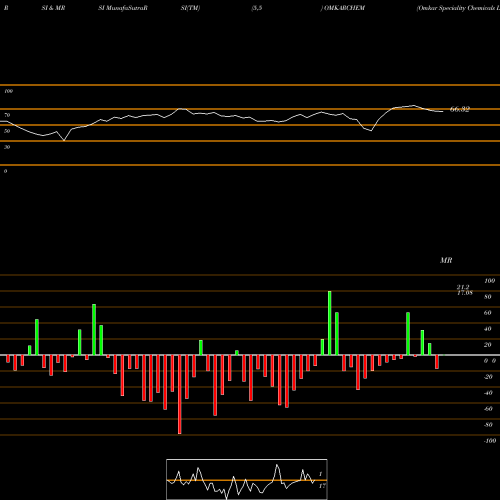Select the OMKARCHEM ticker text in header

344,8
